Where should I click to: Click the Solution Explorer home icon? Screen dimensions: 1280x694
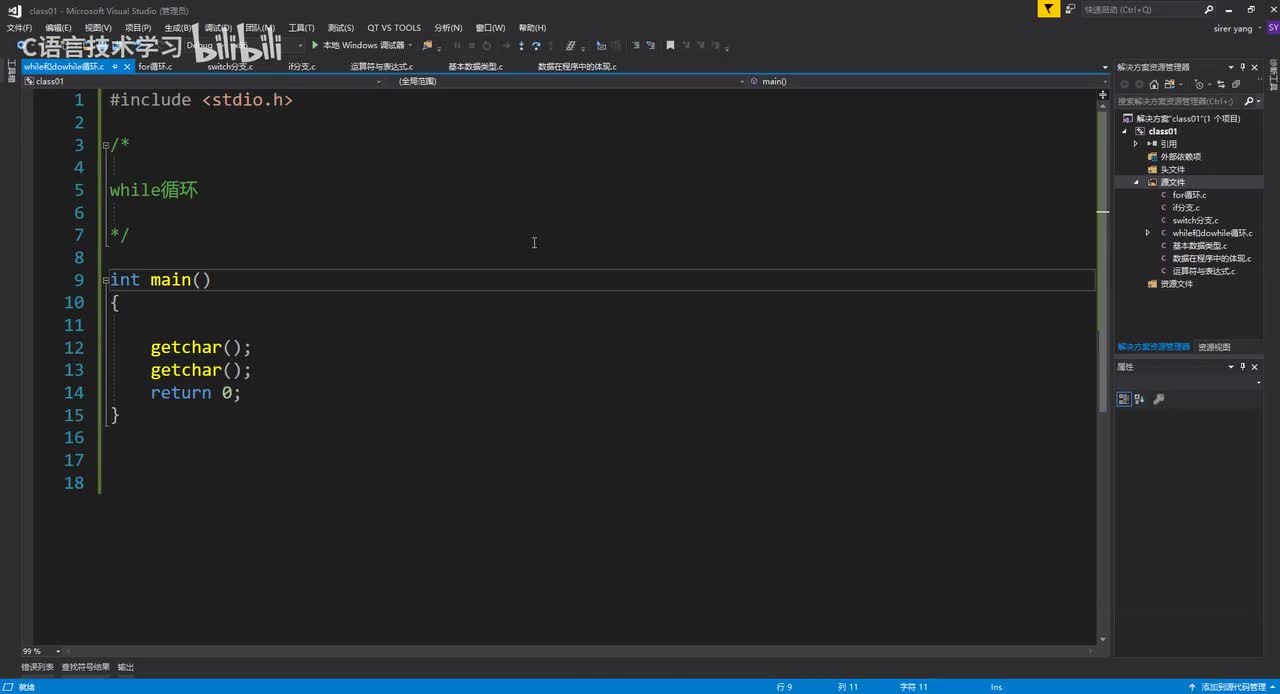coord(1152,84)
